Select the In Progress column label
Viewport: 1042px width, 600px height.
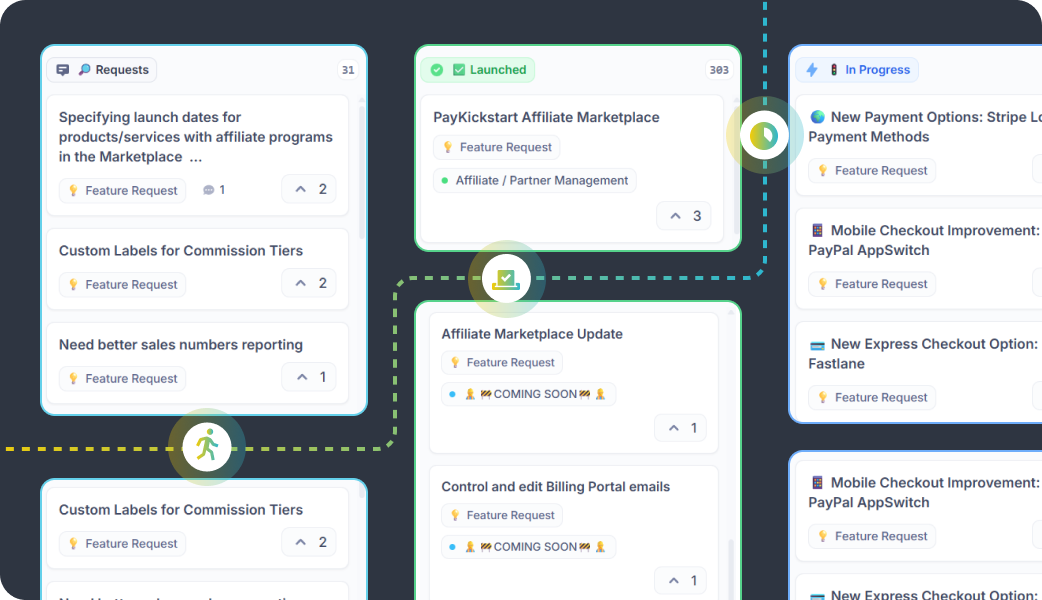[877, 70]
